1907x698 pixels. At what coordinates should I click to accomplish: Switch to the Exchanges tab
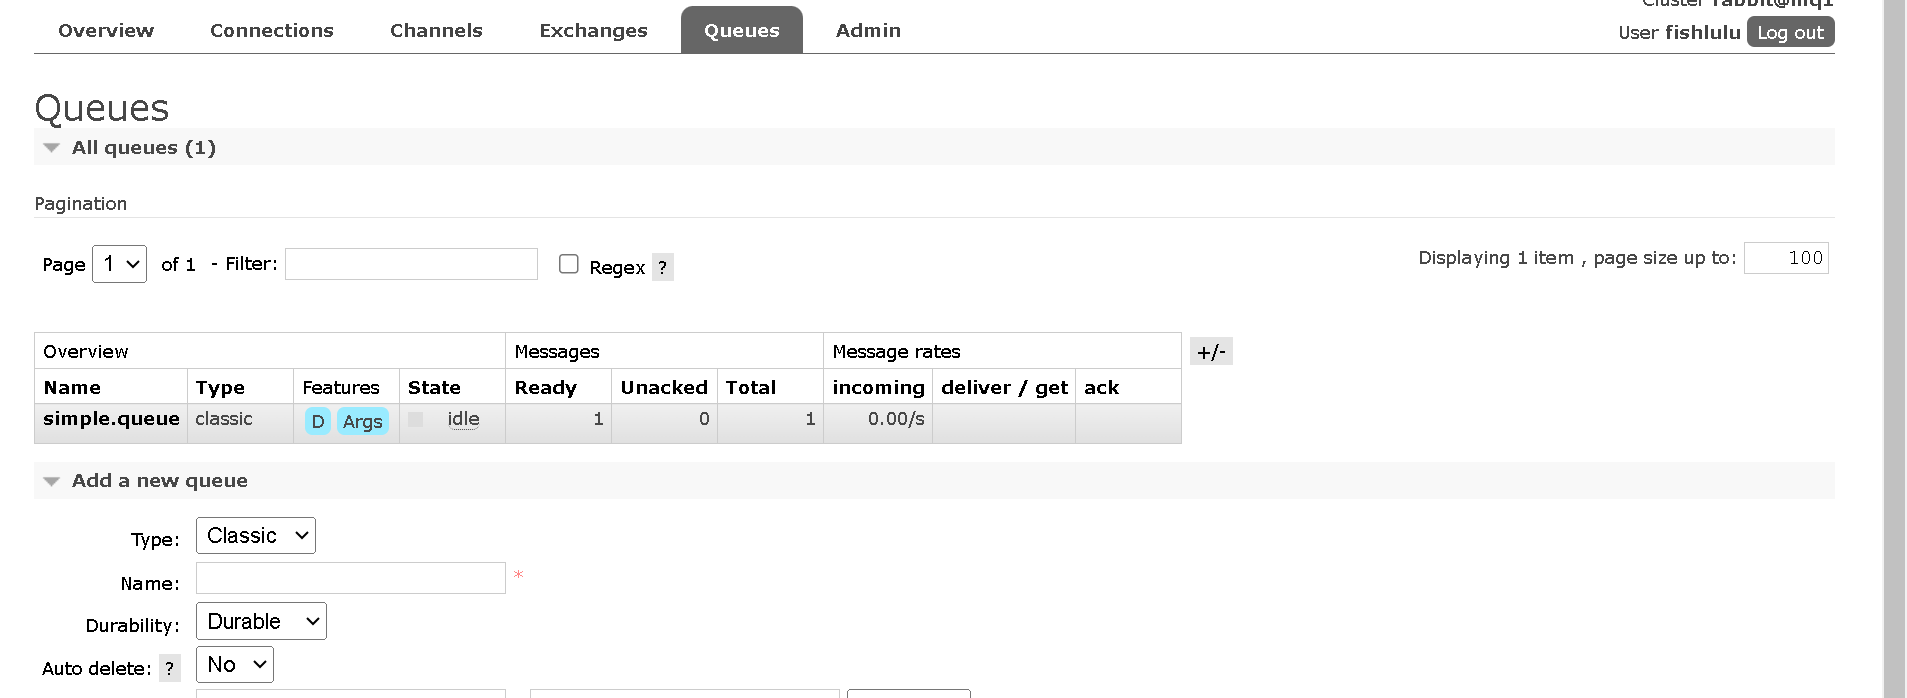pos(593,31)
